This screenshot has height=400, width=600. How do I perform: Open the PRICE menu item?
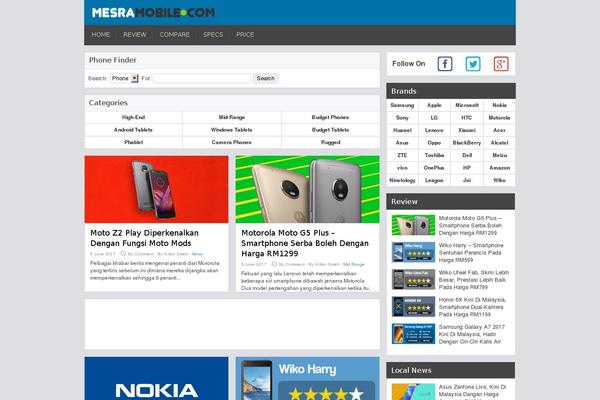tap(245, 34)
